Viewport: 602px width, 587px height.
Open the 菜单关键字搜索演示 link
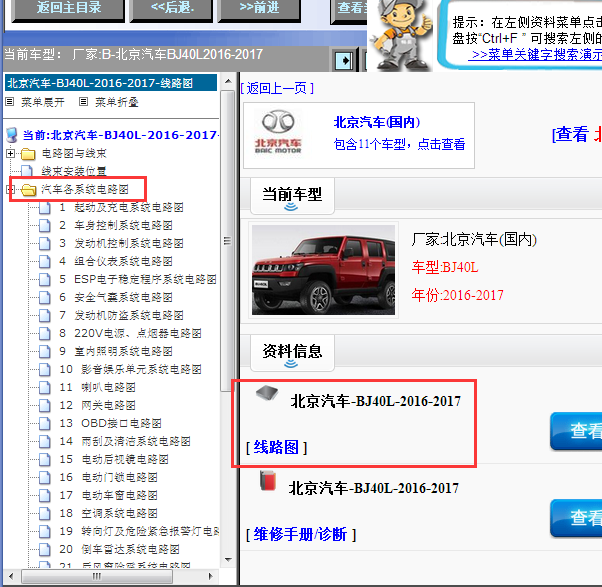[x=537, y=55]
